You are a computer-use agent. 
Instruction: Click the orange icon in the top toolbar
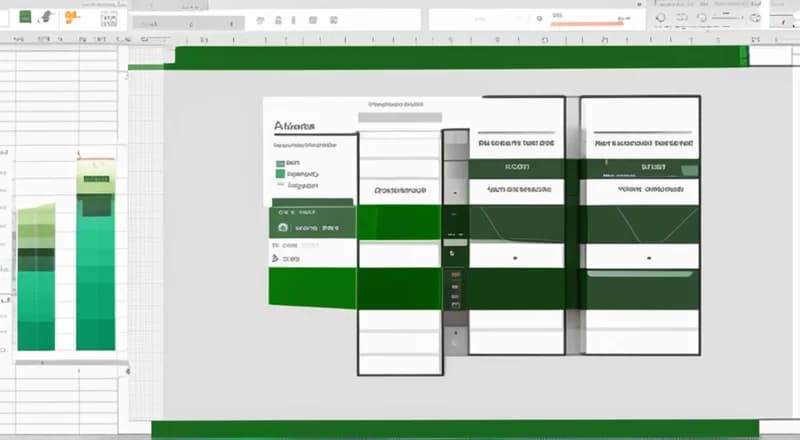[x=70, y=17]
